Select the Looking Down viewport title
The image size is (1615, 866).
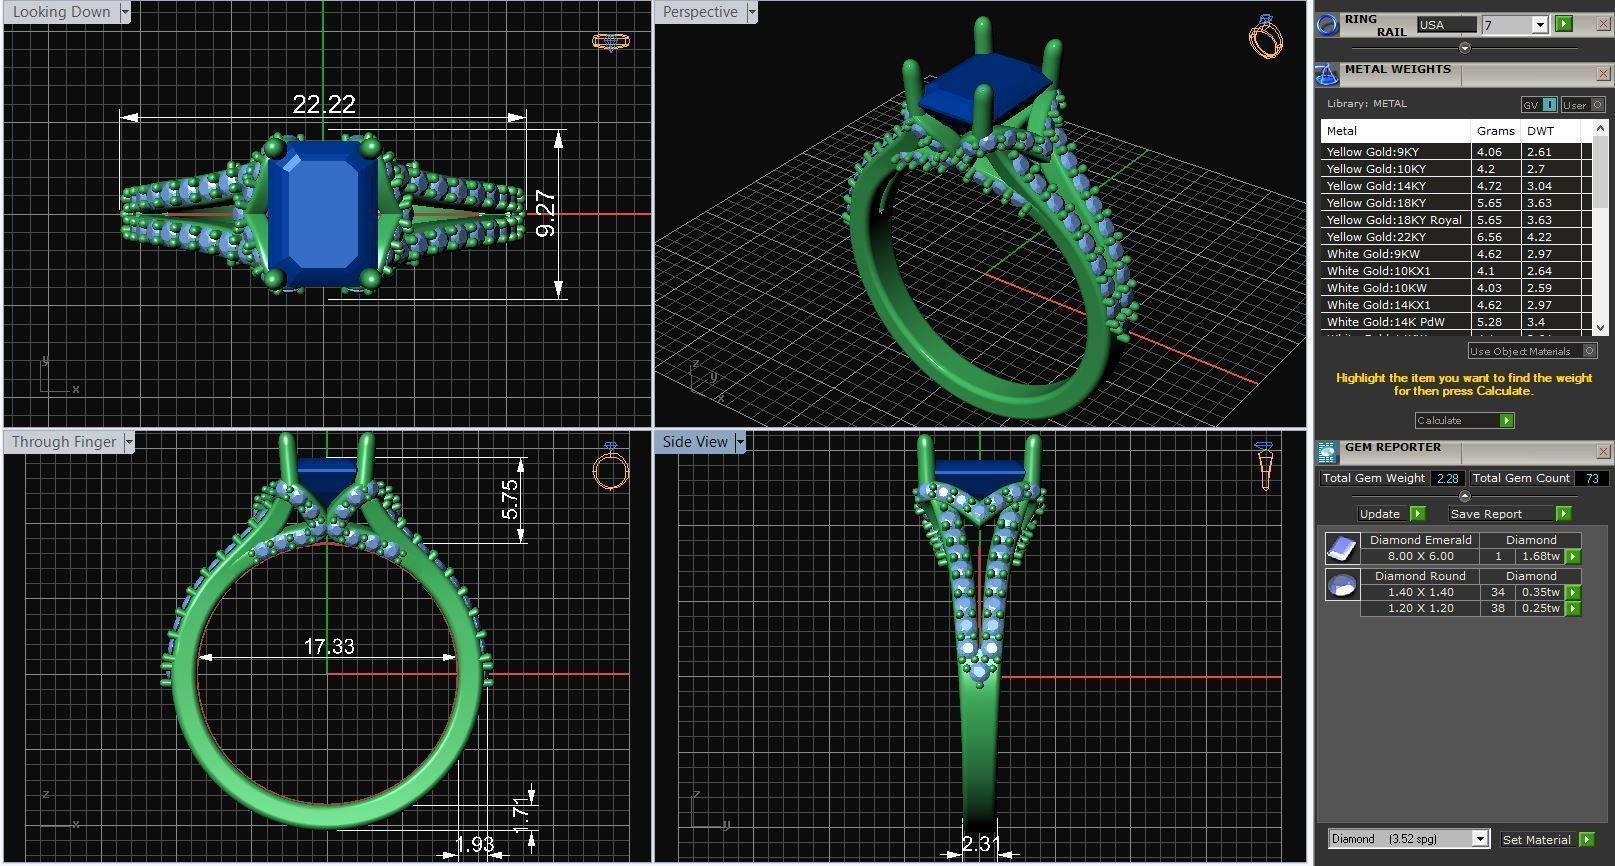(61, 12)
